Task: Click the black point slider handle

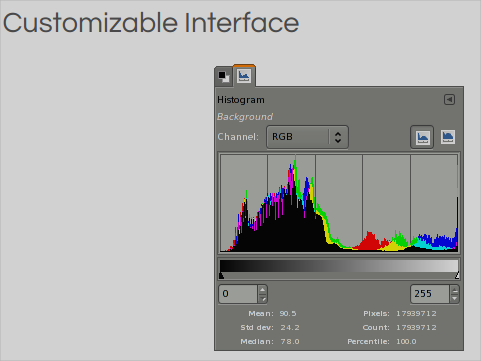Action: (221, 275)
